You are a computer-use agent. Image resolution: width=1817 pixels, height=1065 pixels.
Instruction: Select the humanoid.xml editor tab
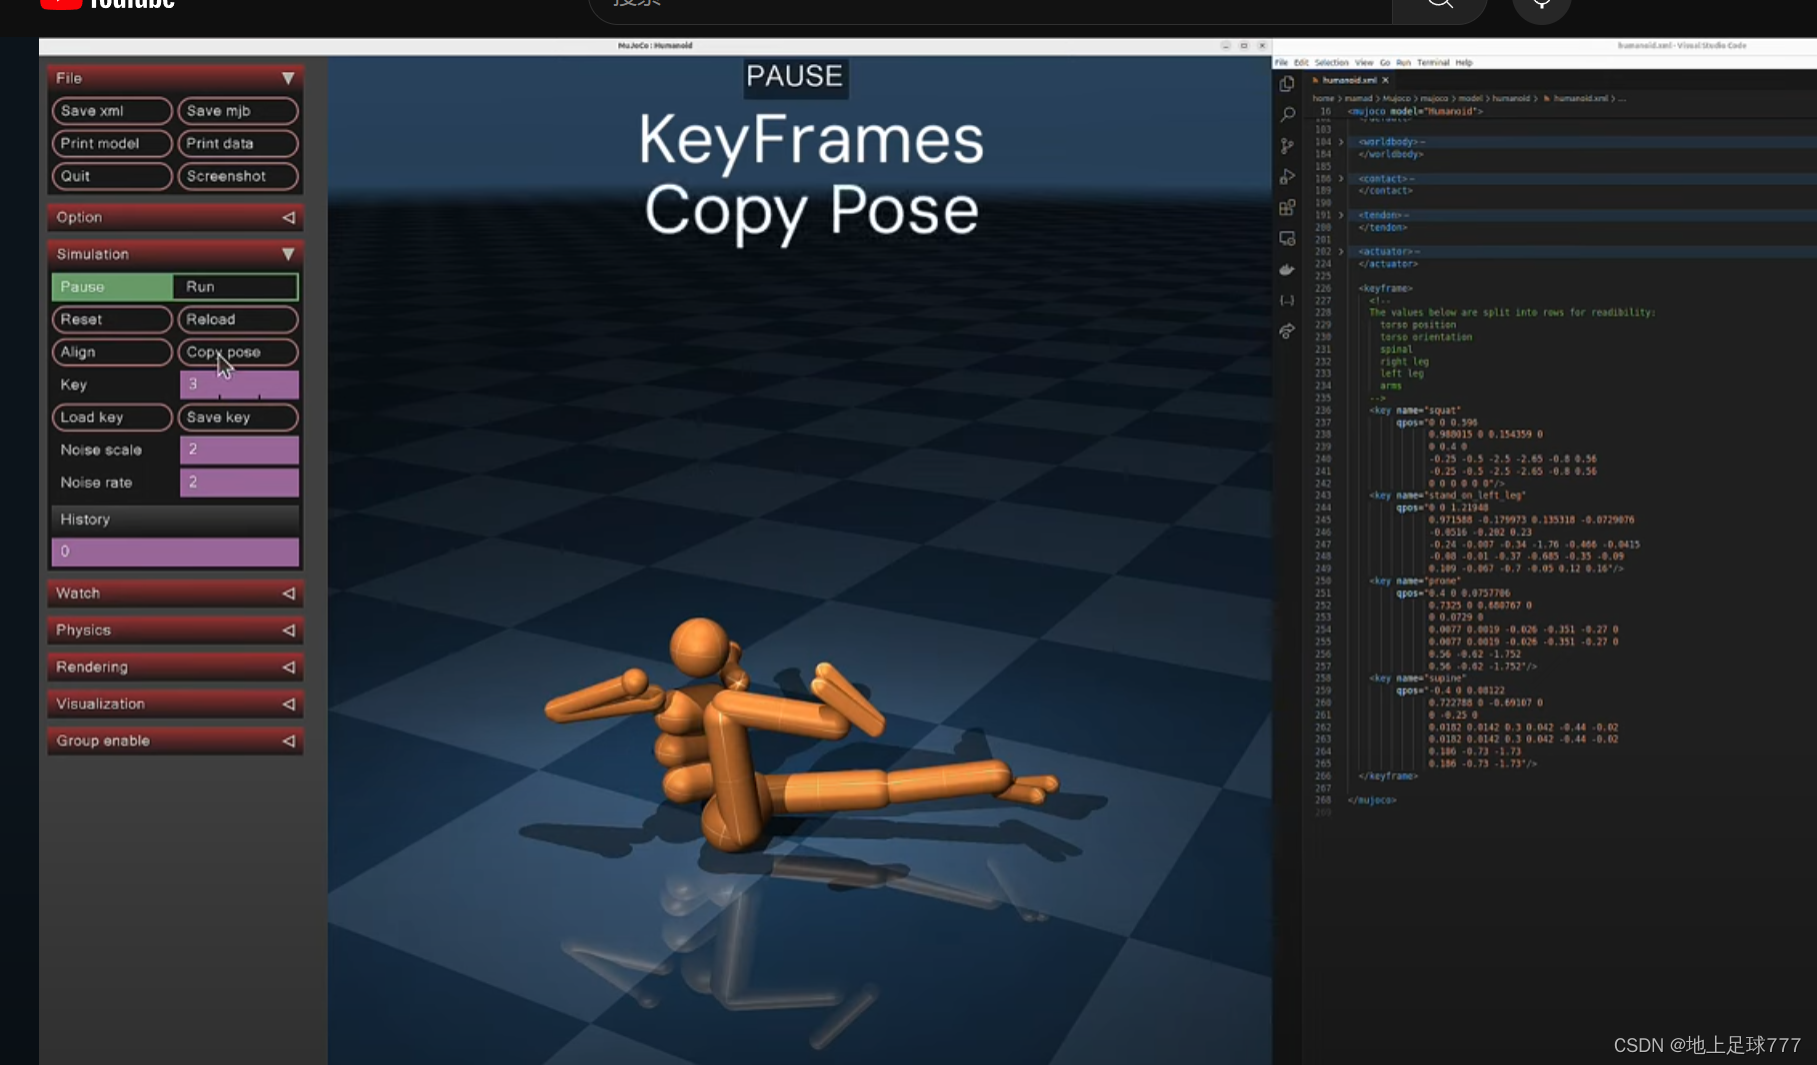pos(1349,80)
